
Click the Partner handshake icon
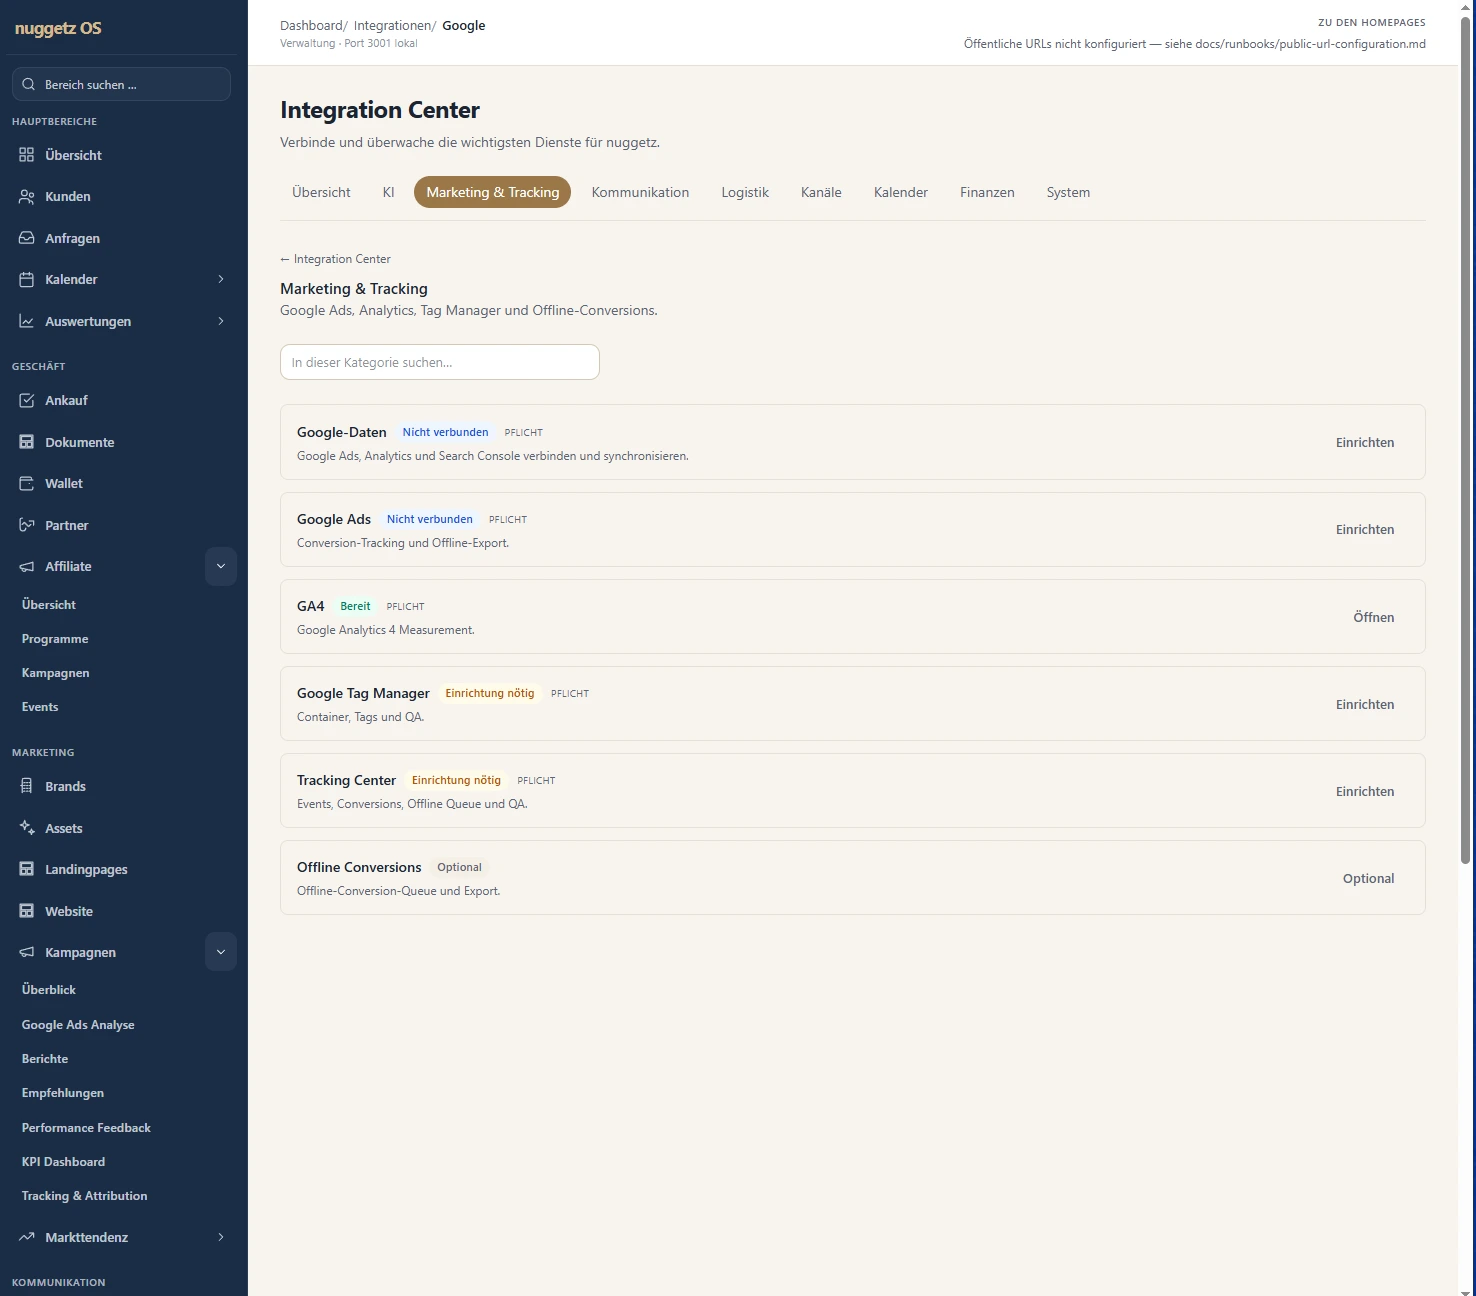coord(27,525)
